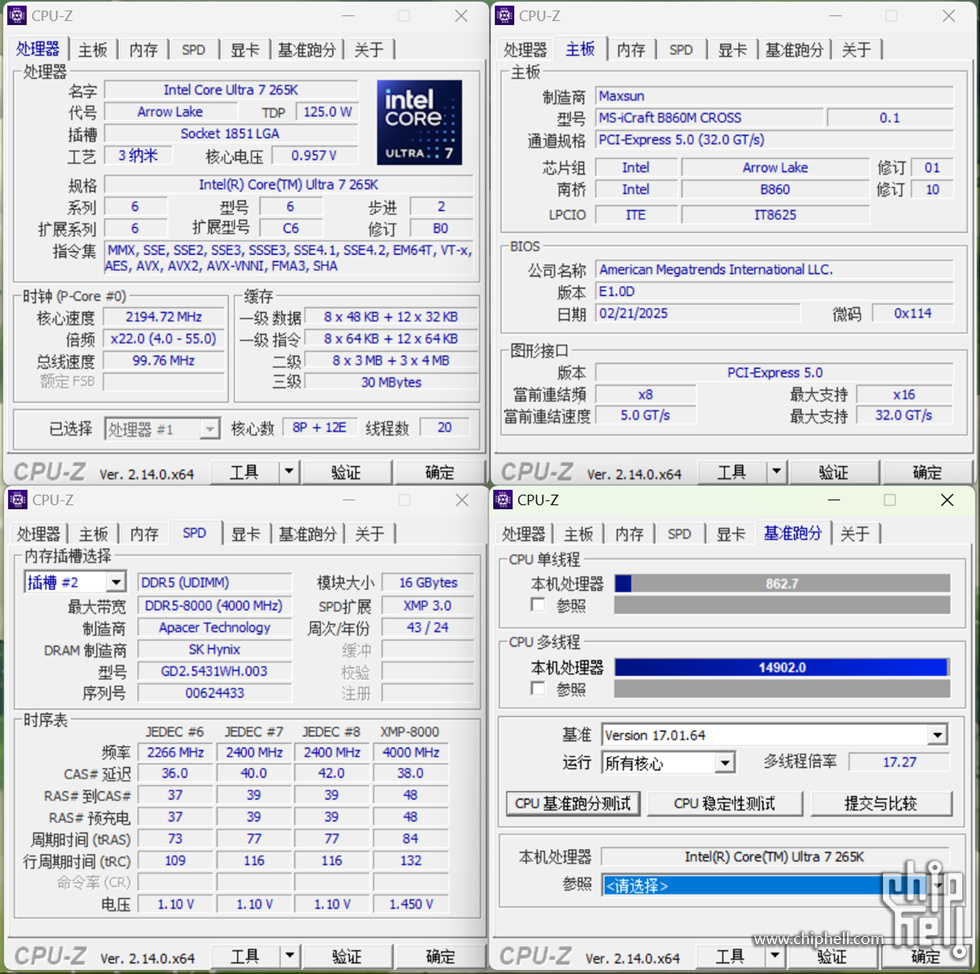Expand the 工具 arrow in mainboard window
Viewport: 980px width, 974px height.
(x=776, y=471)
